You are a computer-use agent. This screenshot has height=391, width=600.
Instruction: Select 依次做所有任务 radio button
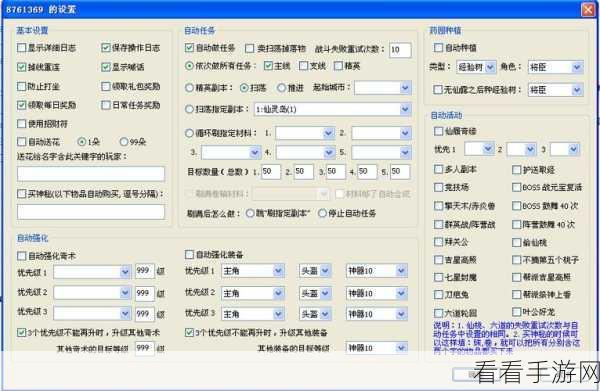click(189, 66)
